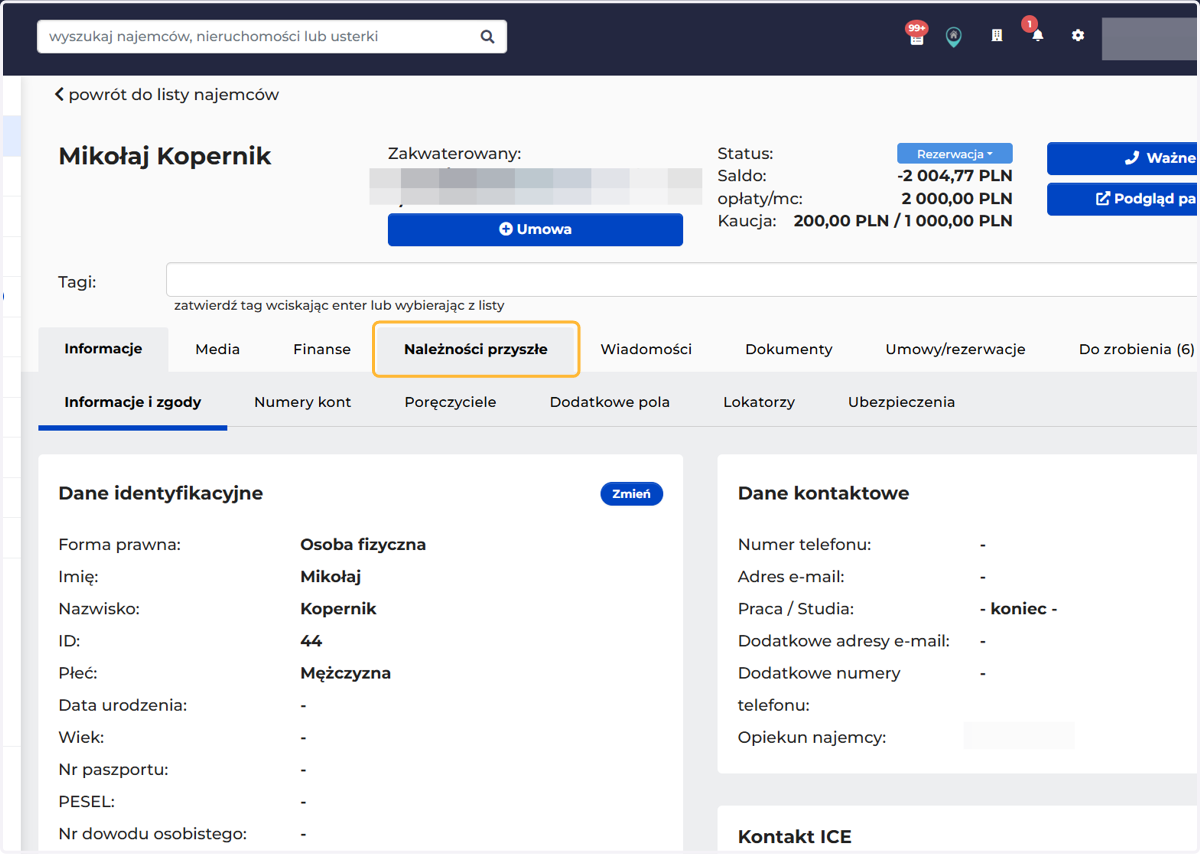
Task: Select the Ubezpieczenia subtab
Action: (x=901, y=402)
